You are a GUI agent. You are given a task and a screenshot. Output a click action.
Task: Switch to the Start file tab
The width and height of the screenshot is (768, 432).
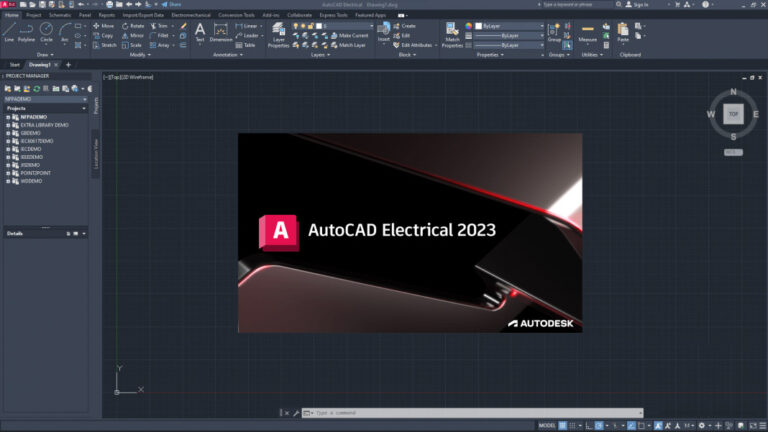(15, 65)
